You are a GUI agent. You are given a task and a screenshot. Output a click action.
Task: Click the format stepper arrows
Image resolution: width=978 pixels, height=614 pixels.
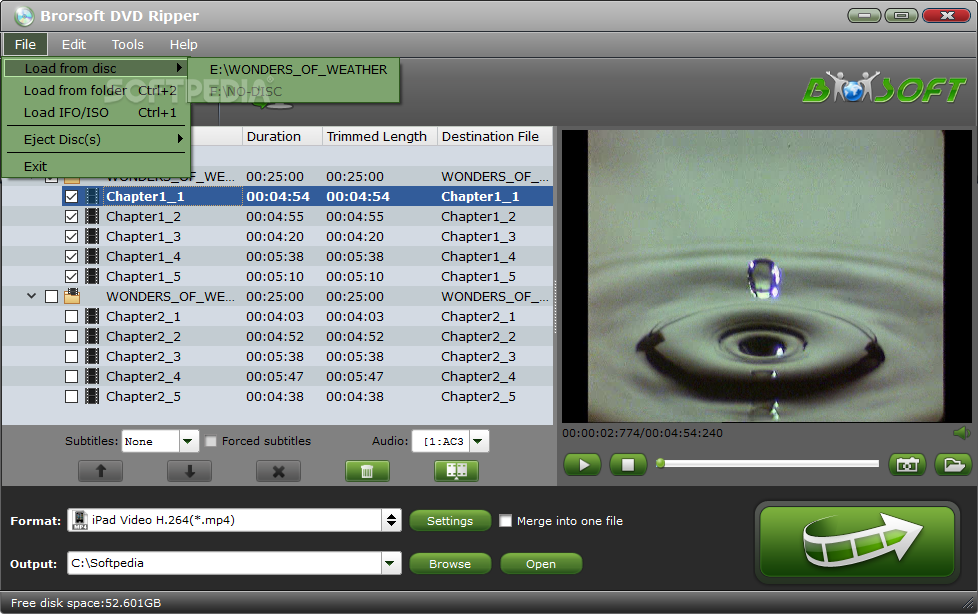pos(391,520)
